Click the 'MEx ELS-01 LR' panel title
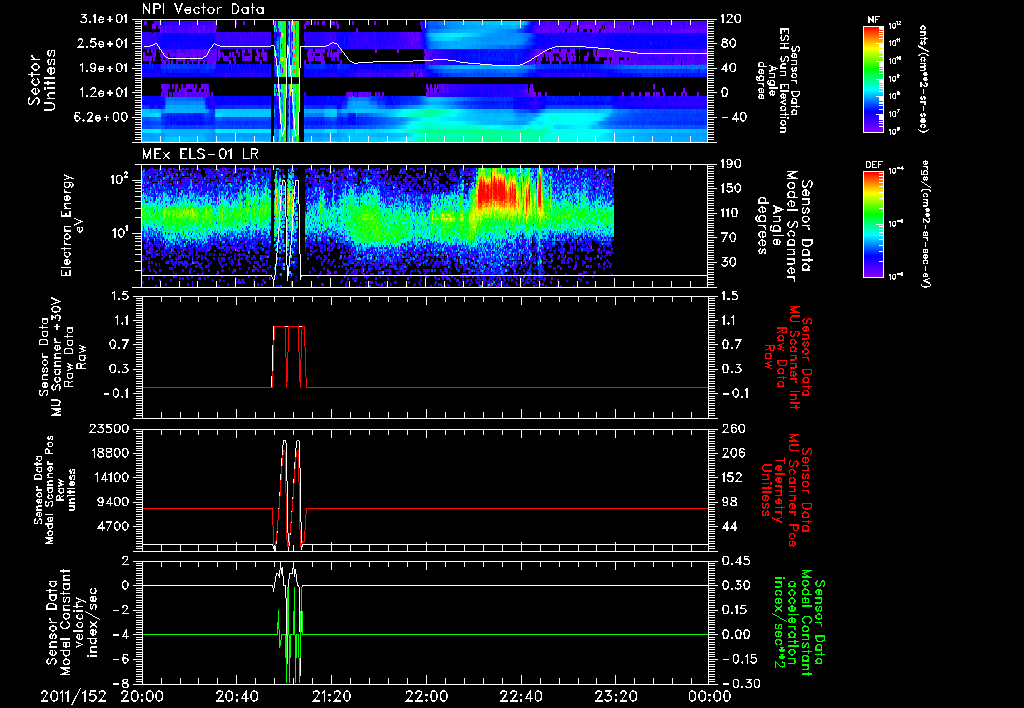The image size is (1024, 708). pyautogui.click(x=198, y=155)
